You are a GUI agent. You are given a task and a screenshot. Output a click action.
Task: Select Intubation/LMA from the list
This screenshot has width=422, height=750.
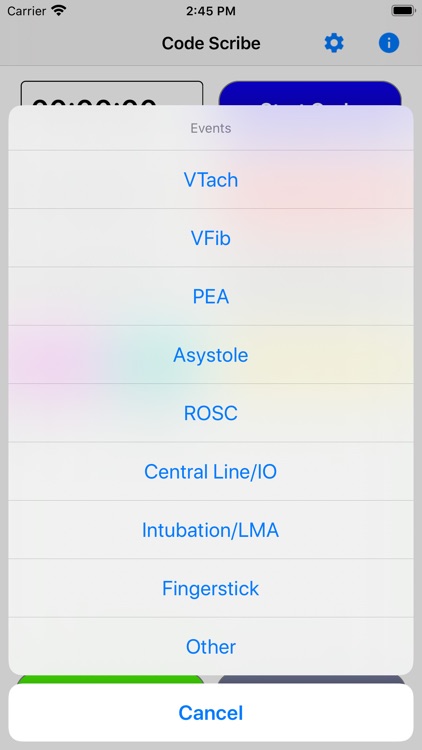(x=211, y=529)
